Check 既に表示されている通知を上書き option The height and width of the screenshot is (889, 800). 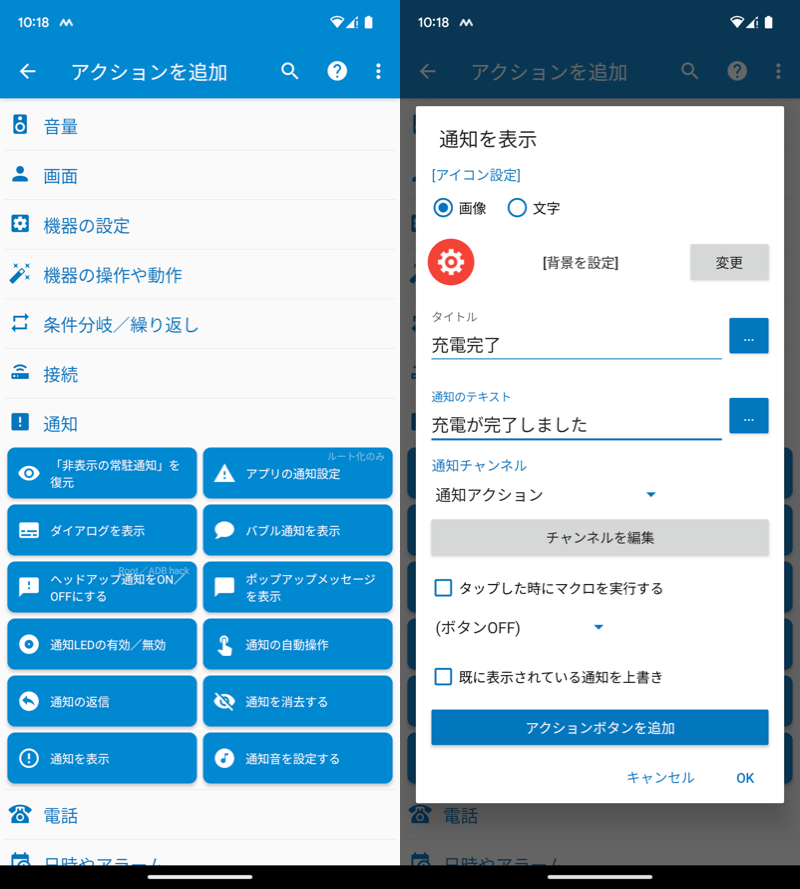(x=444, y=677)
